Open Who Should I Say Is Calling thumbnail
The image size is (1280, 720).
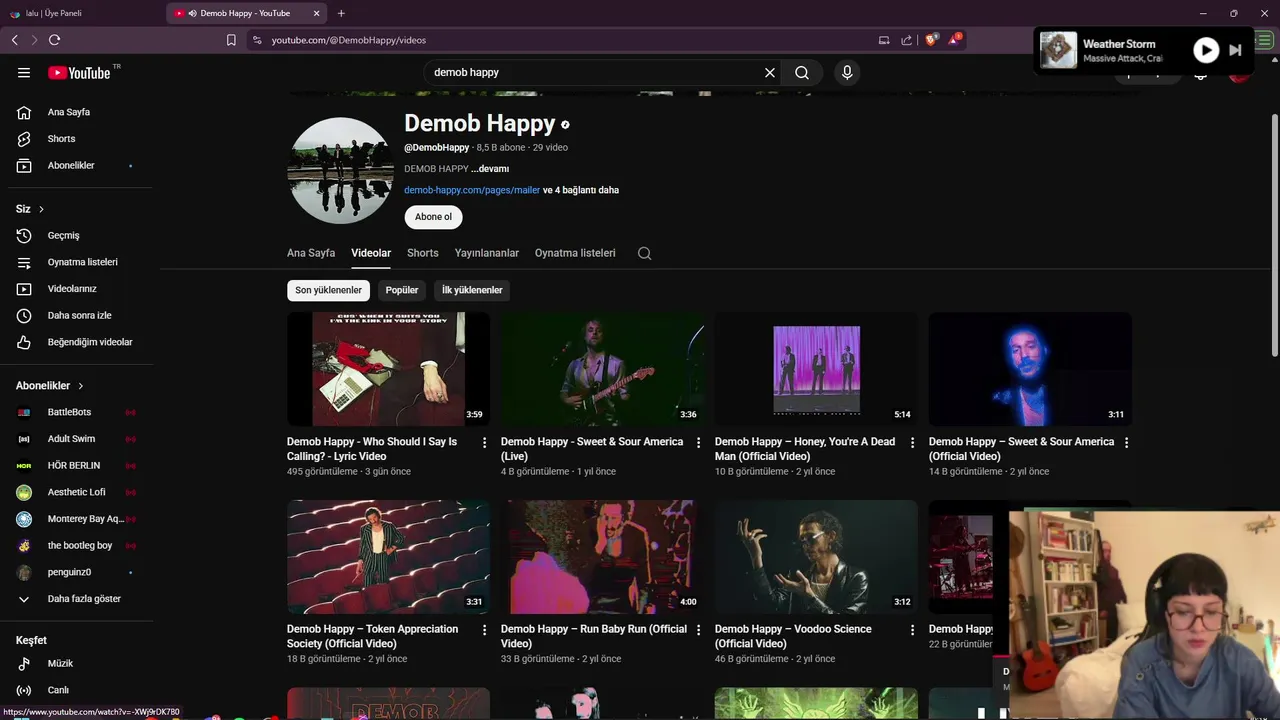point(388,369)
